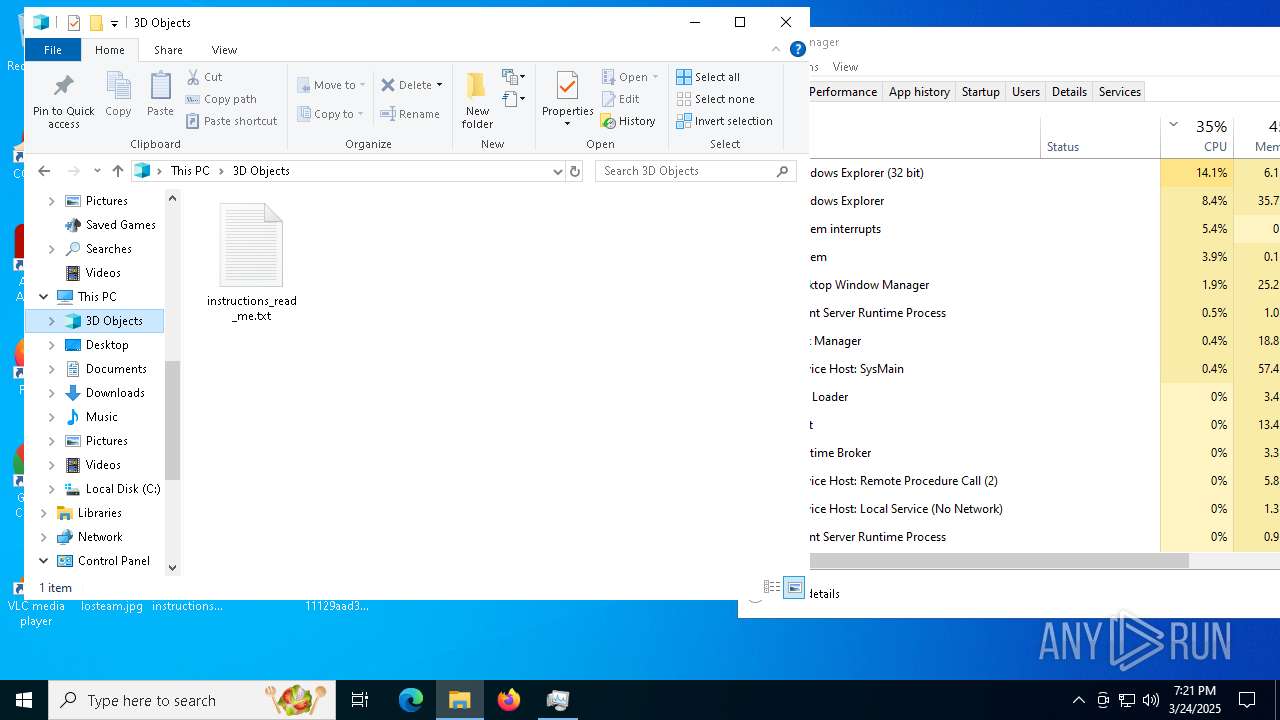Expand the Documents tree node
Viewport: 1280px width, 720px height.
[x=52, y=369]
